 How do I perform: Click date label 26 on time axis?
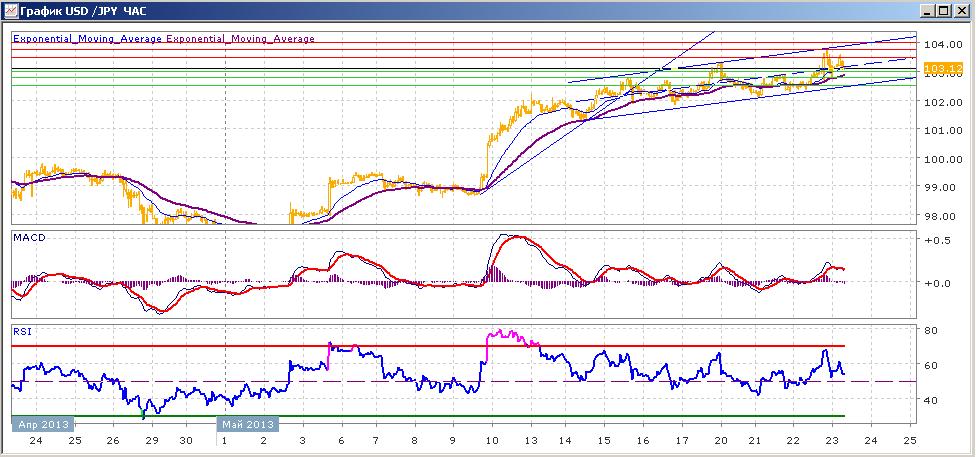[113, 440]
